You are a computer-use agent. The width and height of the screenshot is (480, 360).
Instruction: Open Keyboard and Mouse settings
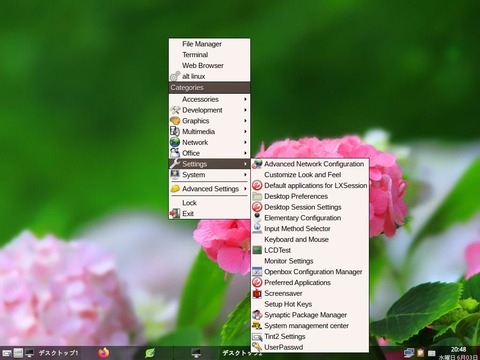[x=310, y=239]
